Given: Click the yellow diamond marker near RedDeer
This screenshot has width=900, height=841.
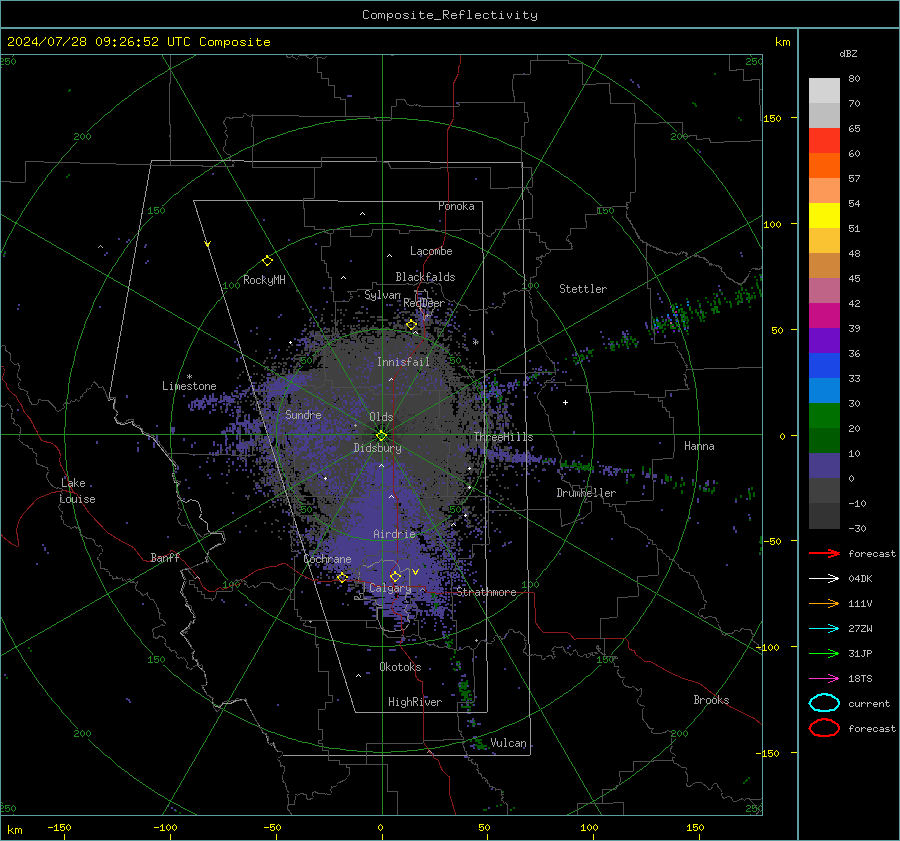Looking at the screenshot, I should click(411, 325).
